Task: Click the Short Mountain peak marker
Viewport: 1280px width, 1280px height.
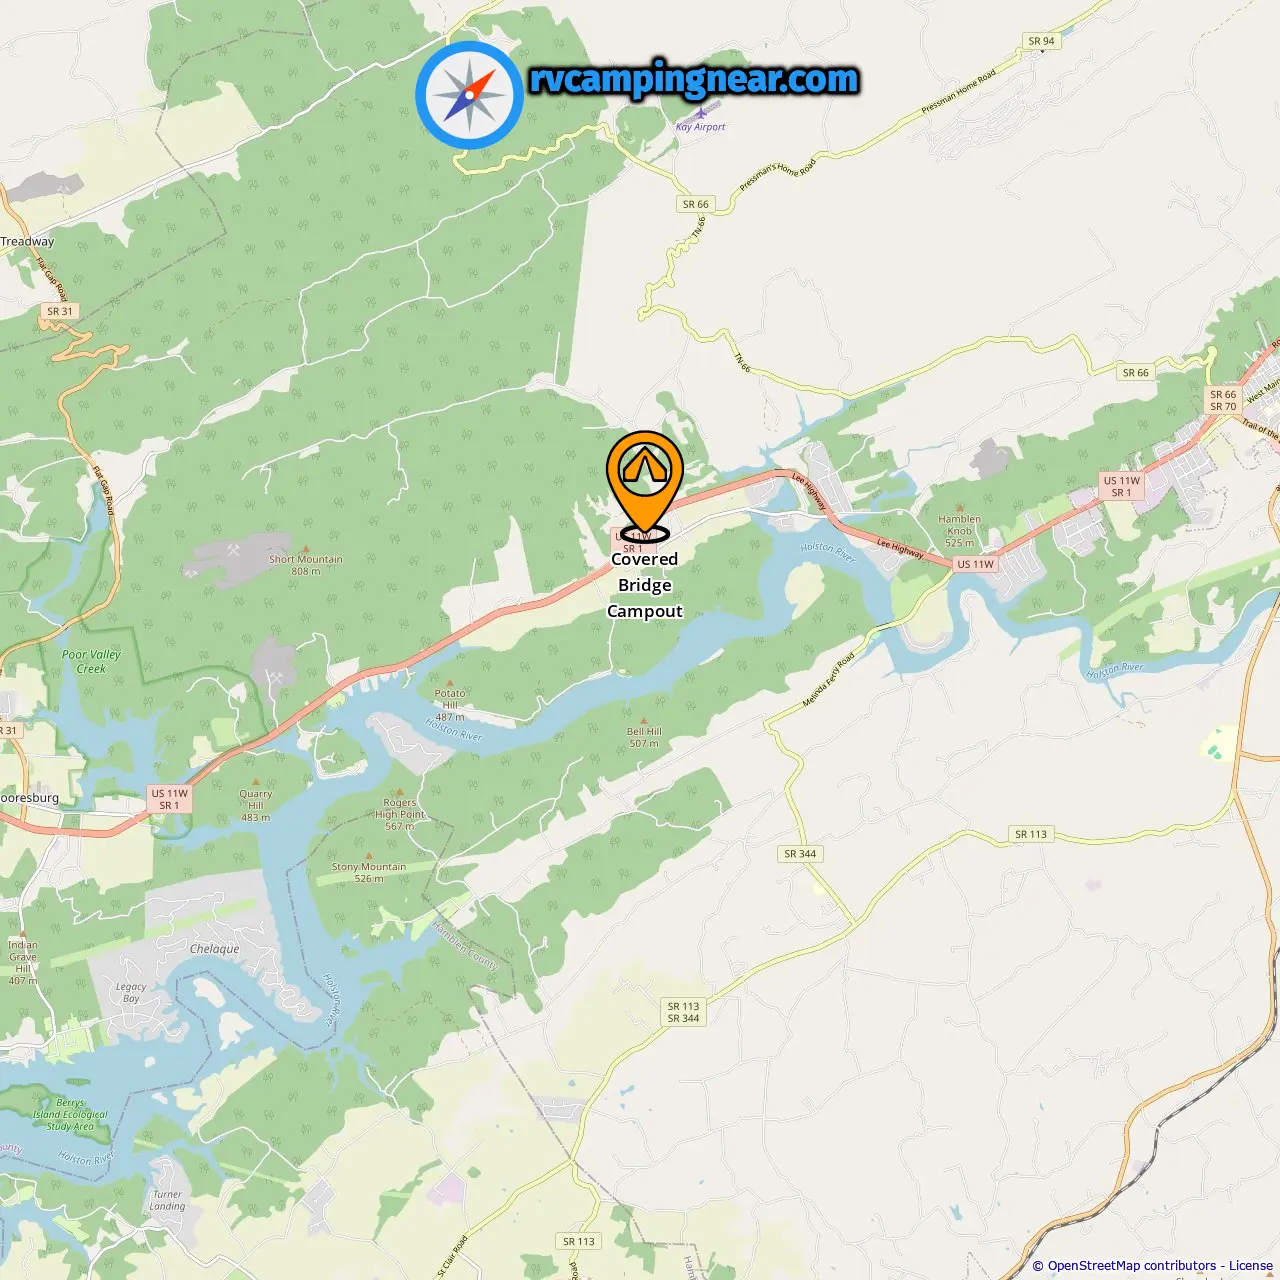Action: (306, 549)
